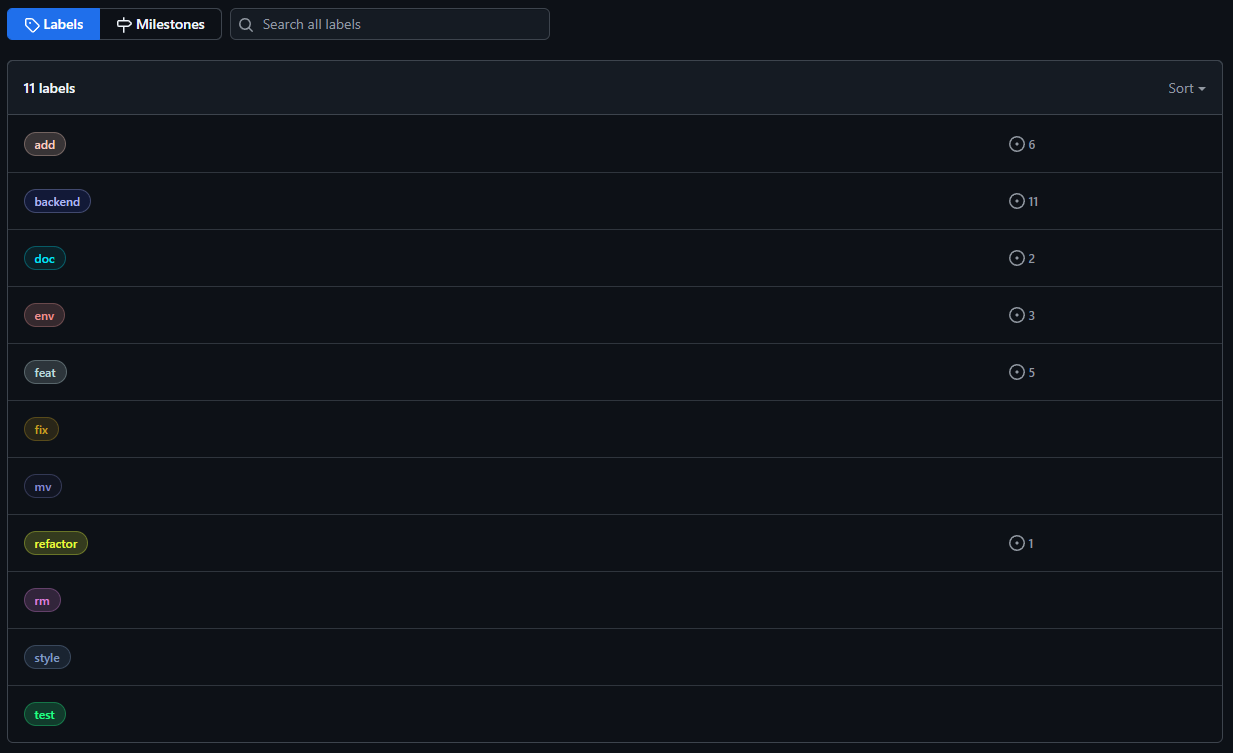
Task: Open the mv label entry
Action: pyautogui.click(x=42, y=485)
